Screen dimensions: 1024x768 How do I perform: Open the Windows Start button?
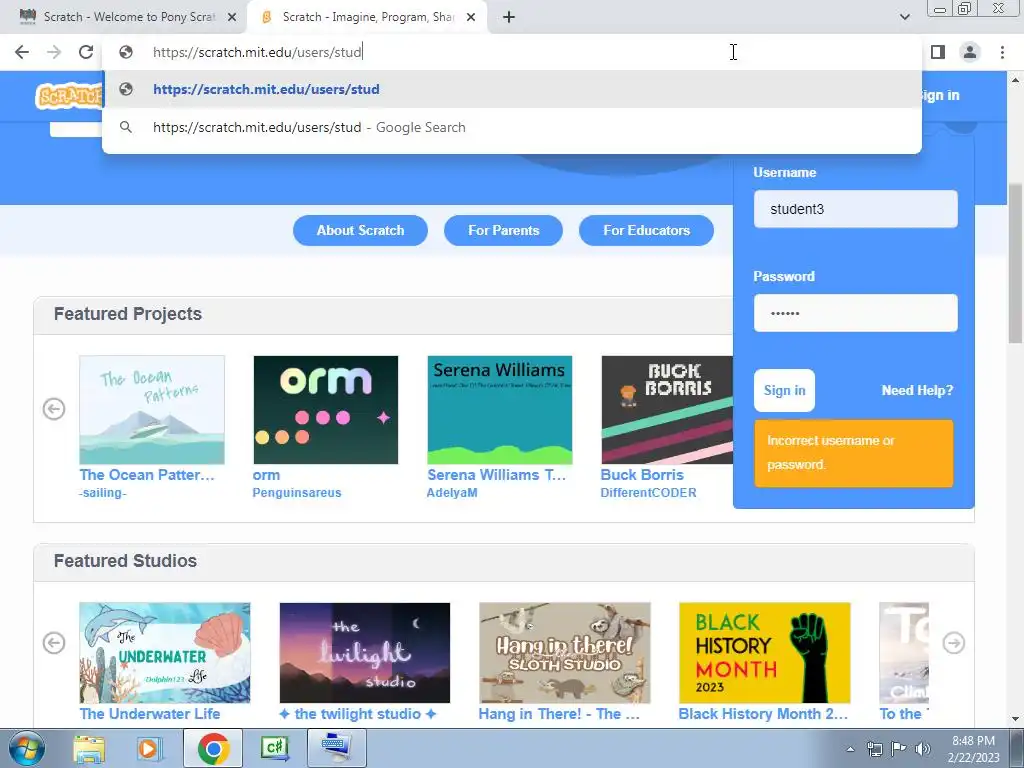pos(26,748)
